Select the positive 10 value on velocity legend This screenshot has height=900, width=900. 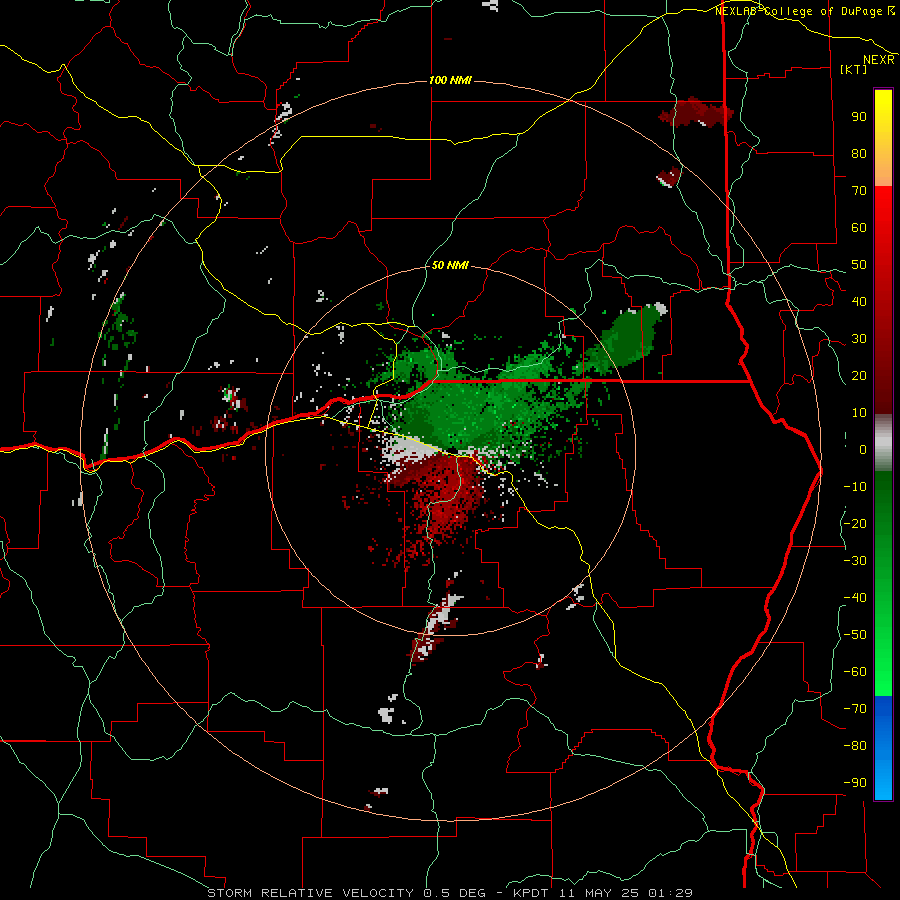pyautogui.click(x=859, y=413)
